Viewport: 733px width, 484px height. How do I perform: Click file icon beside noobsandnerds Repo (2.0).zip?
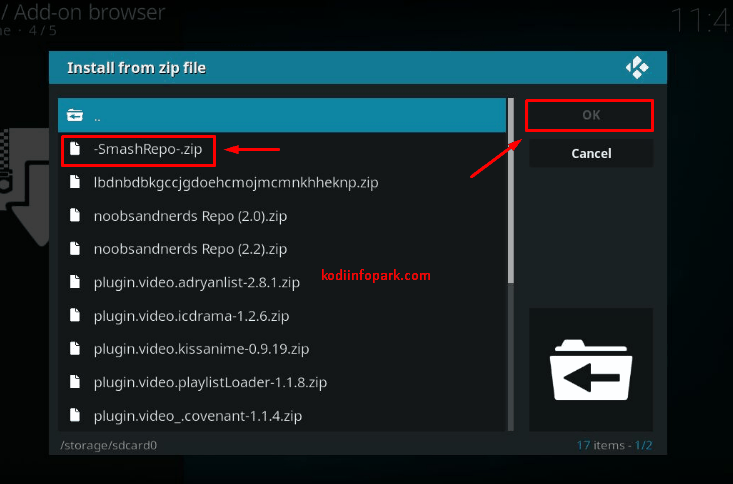point(75,215)
